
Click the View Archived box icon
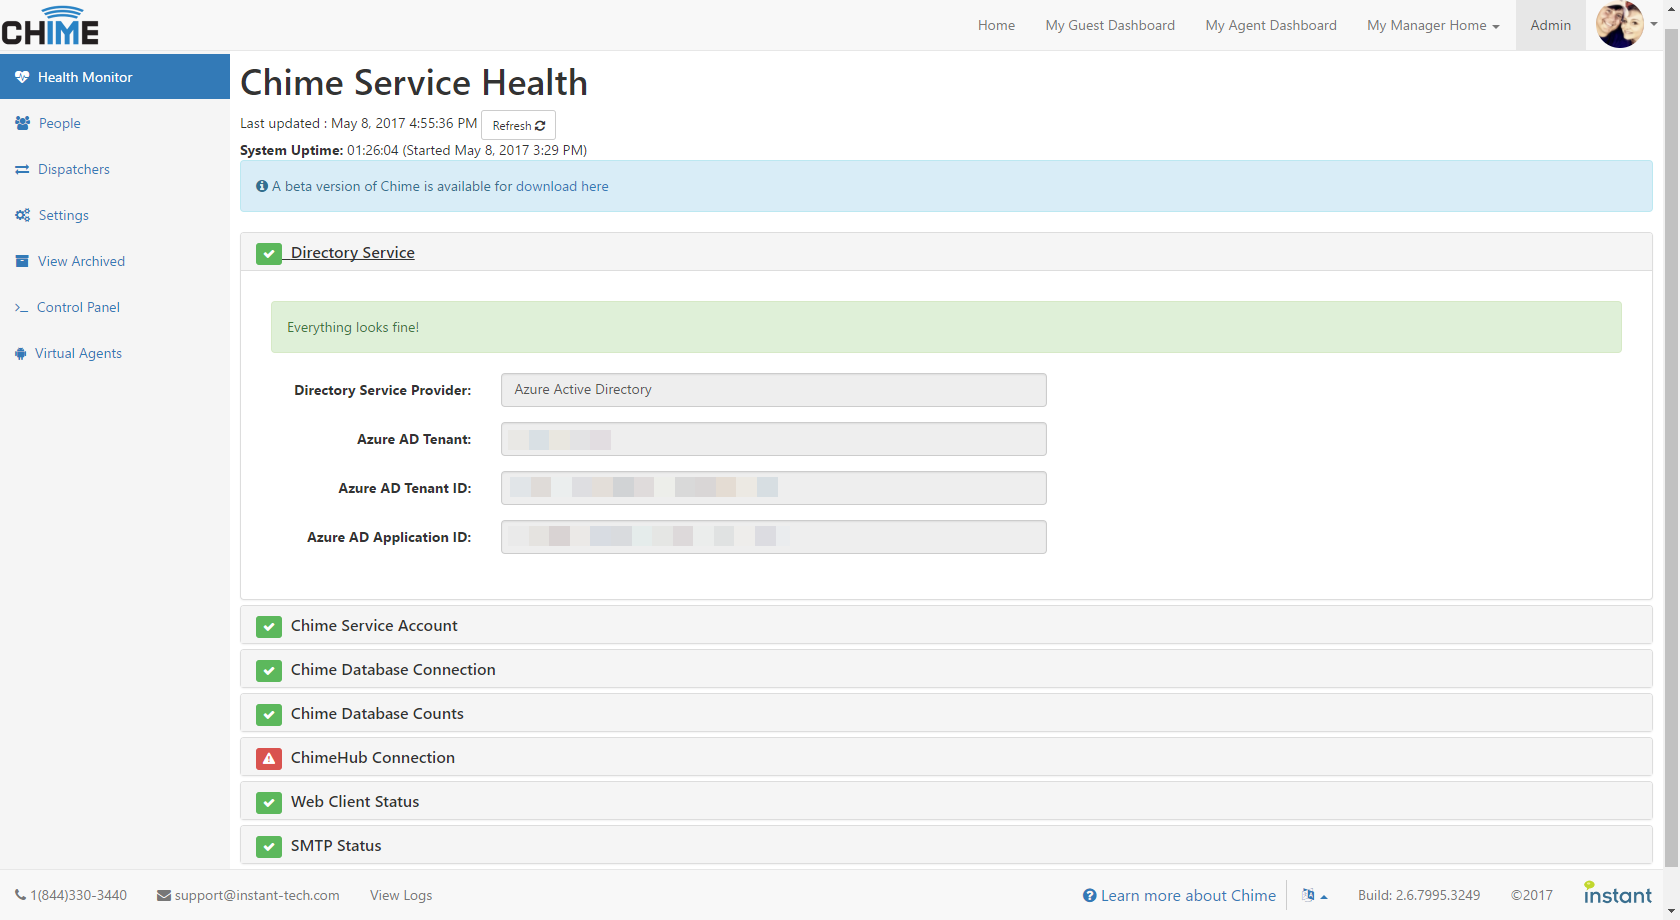[22, 261]
